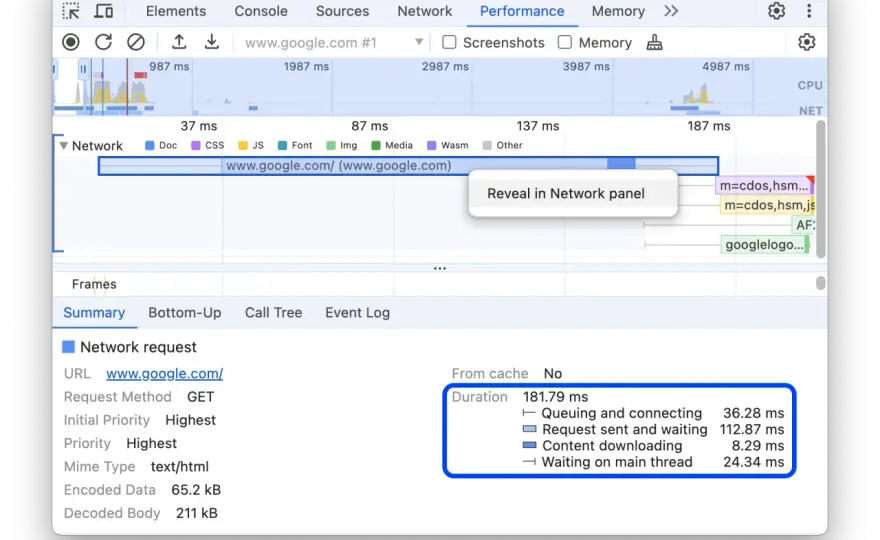The width and height of the screenshot is (880, 540).
Task: Click the Network track vertical scrollbar
Action: [821, 189]
